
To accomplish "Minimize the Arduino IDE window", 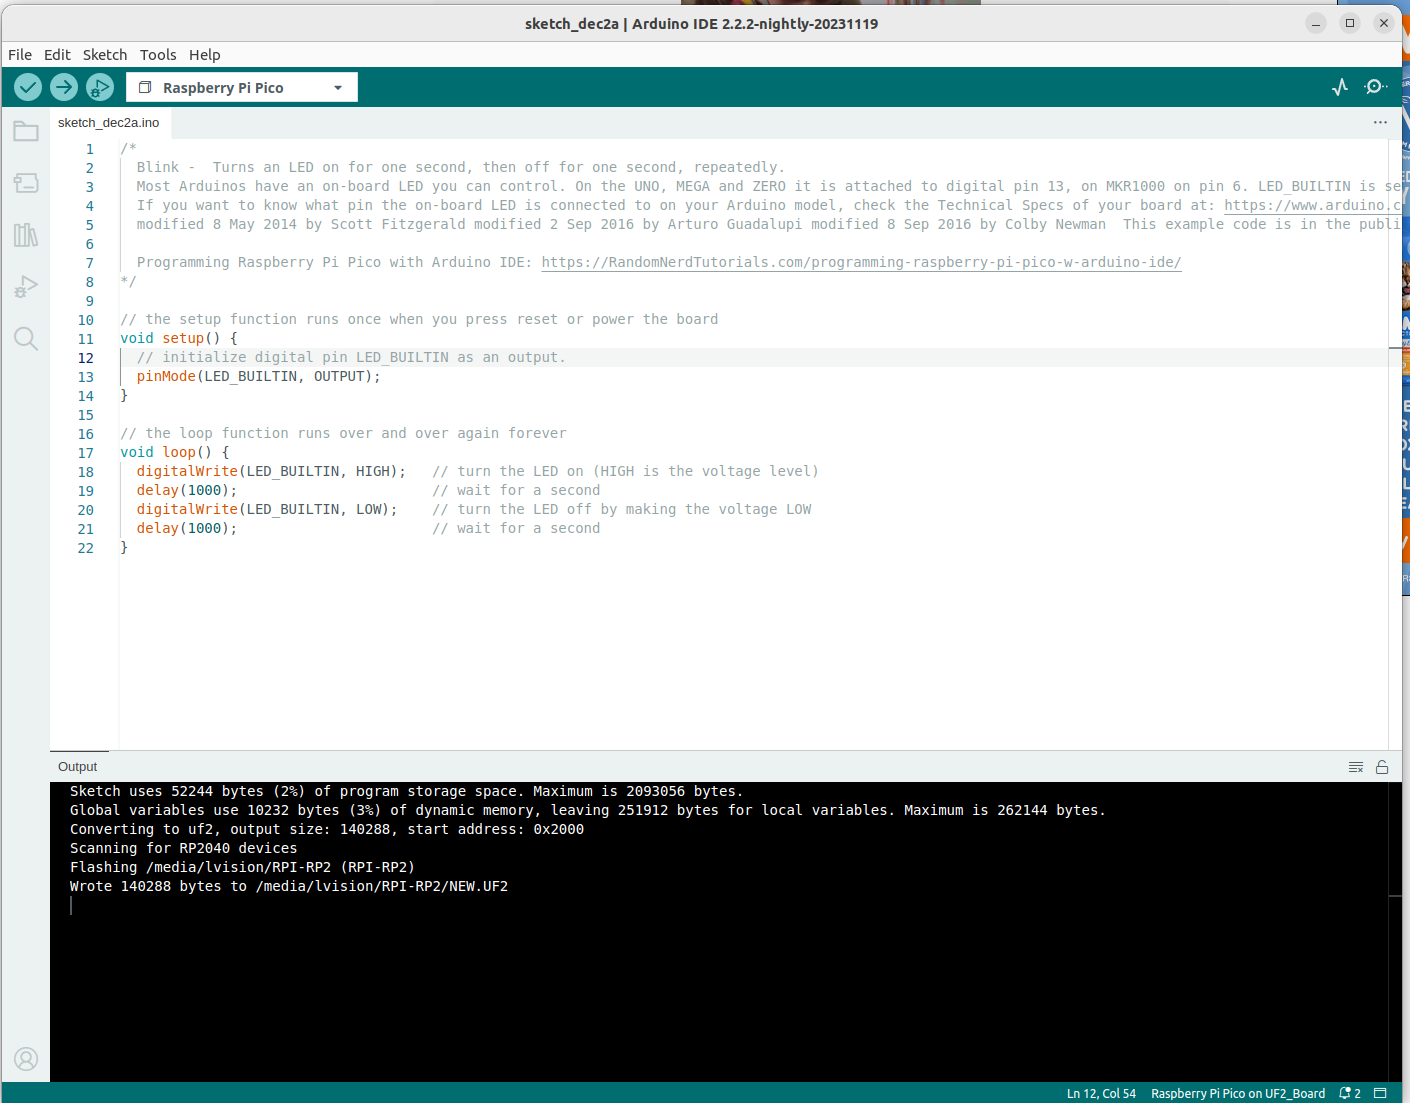I will (x=1316, y=23).
